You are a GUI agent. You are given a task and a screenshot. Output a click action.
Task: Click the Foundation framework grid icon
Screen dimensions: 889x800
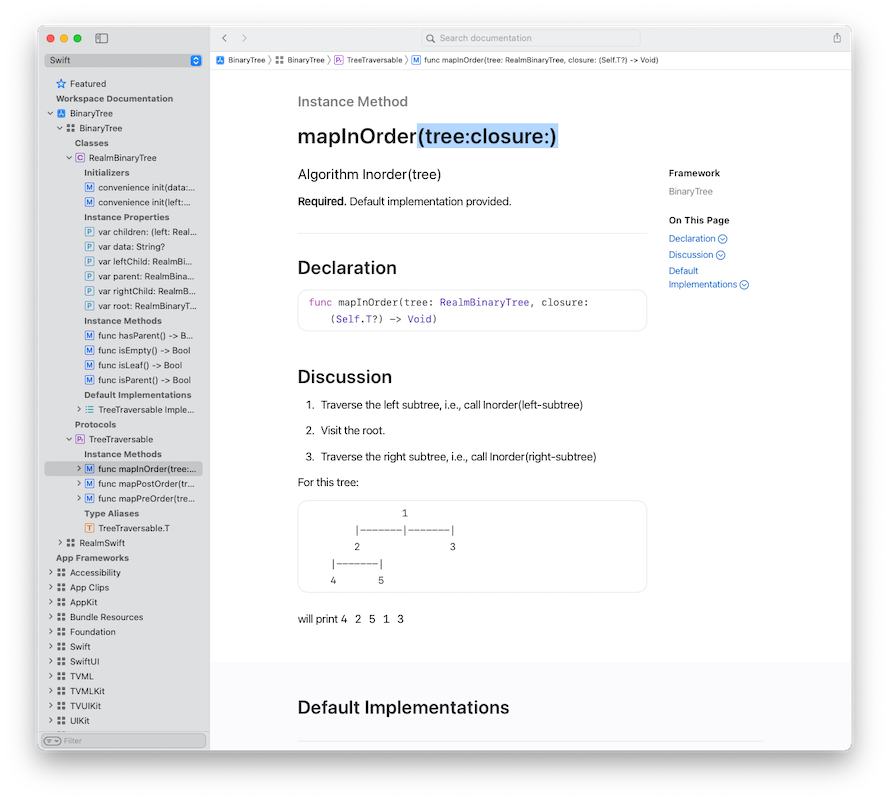click(x=61, y=632)
